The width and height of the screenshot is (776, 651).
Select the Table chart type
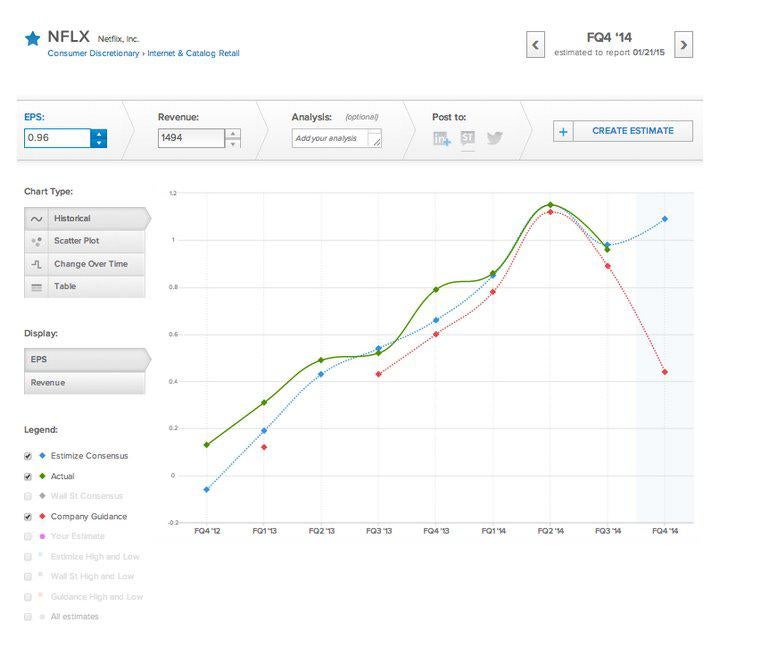(85, 287)
